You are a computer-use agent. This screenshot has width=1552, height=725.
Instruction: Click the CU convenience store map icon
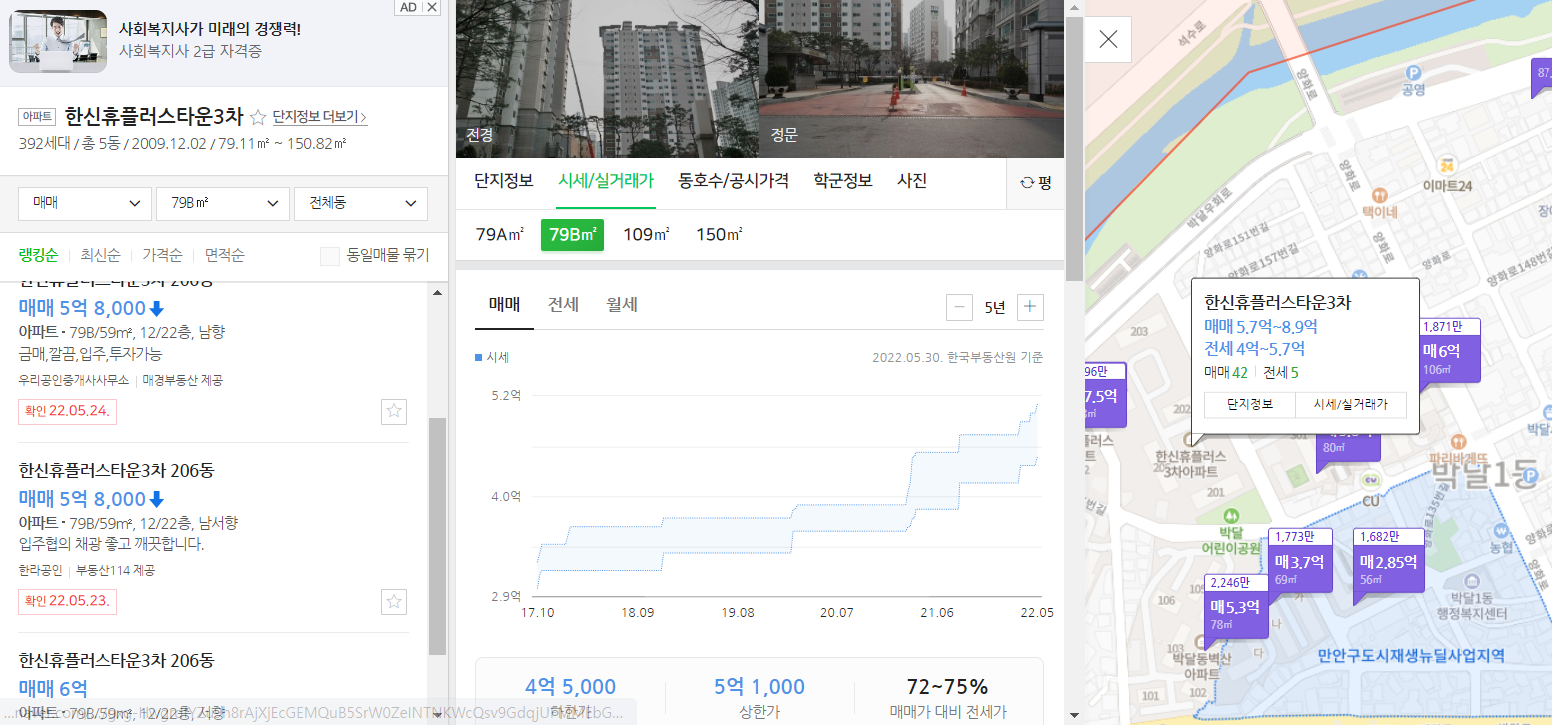coord(1371,478)
